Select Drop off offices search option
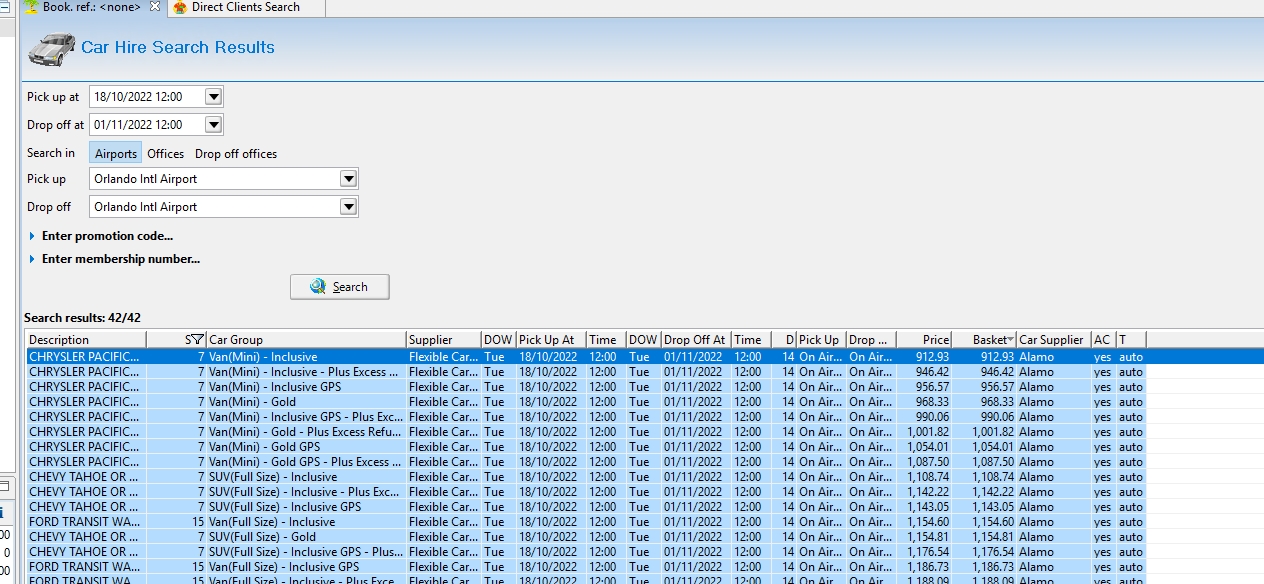Image resolution: width=1264 pixels, height=584 pixels. [236, 154]
